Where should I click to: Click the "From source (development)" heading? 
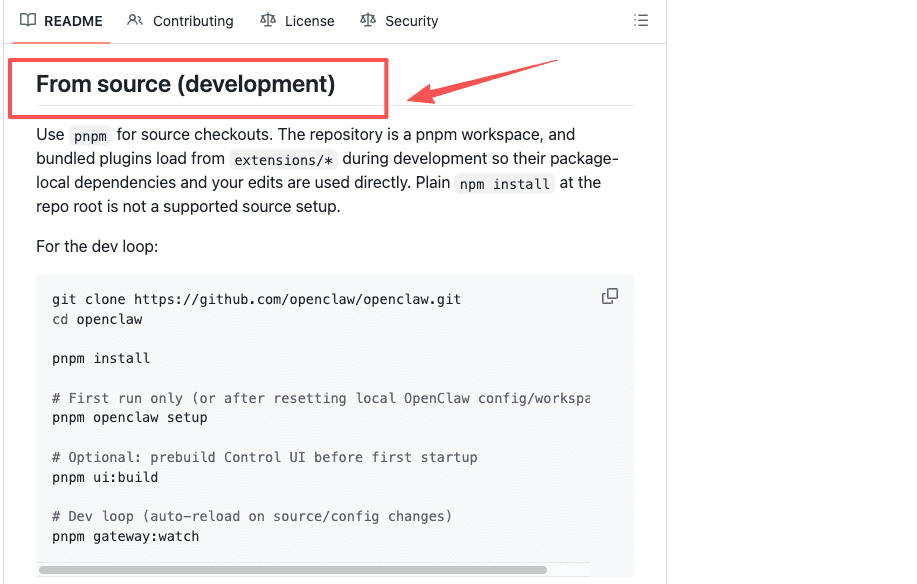pos(185,84)
